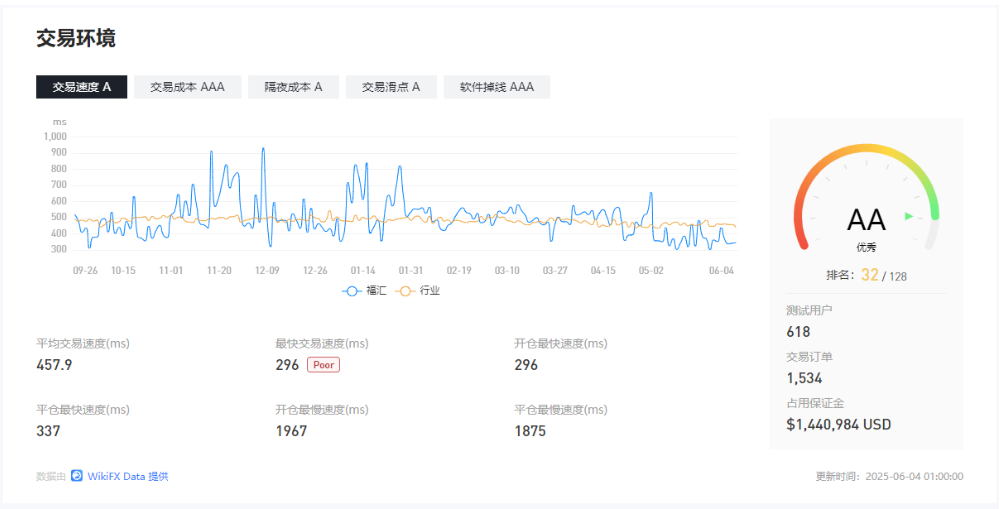Click the 开仓最慢速度 value 1967
1002x509 pixels.
click(291, 431)
